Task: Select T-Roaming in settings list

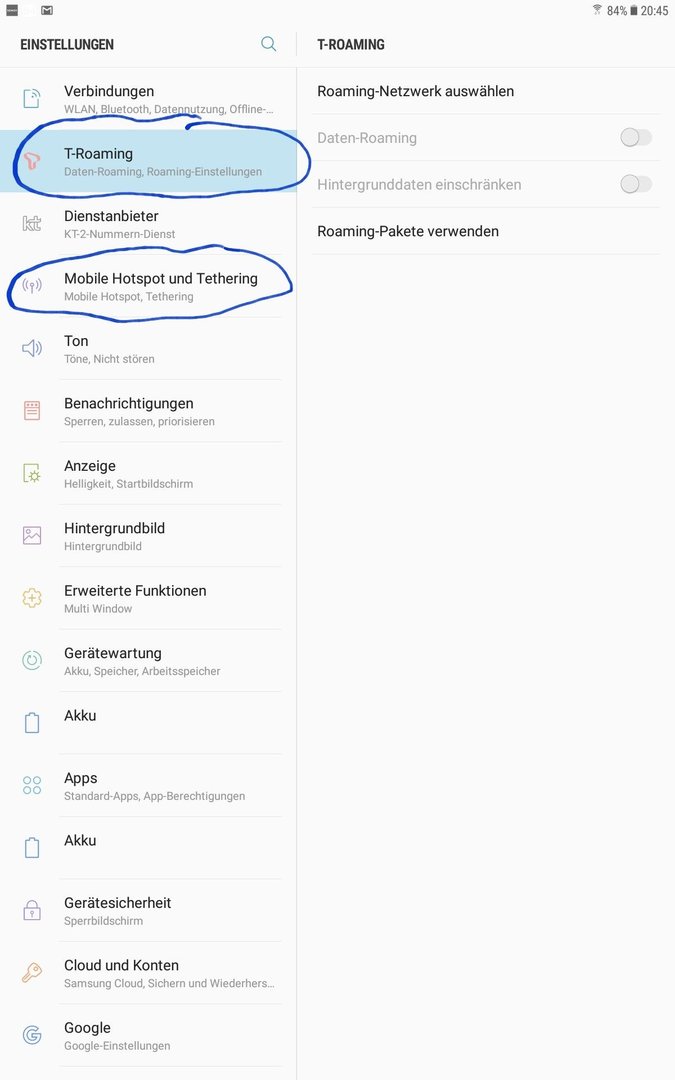Action: [148, 161]
